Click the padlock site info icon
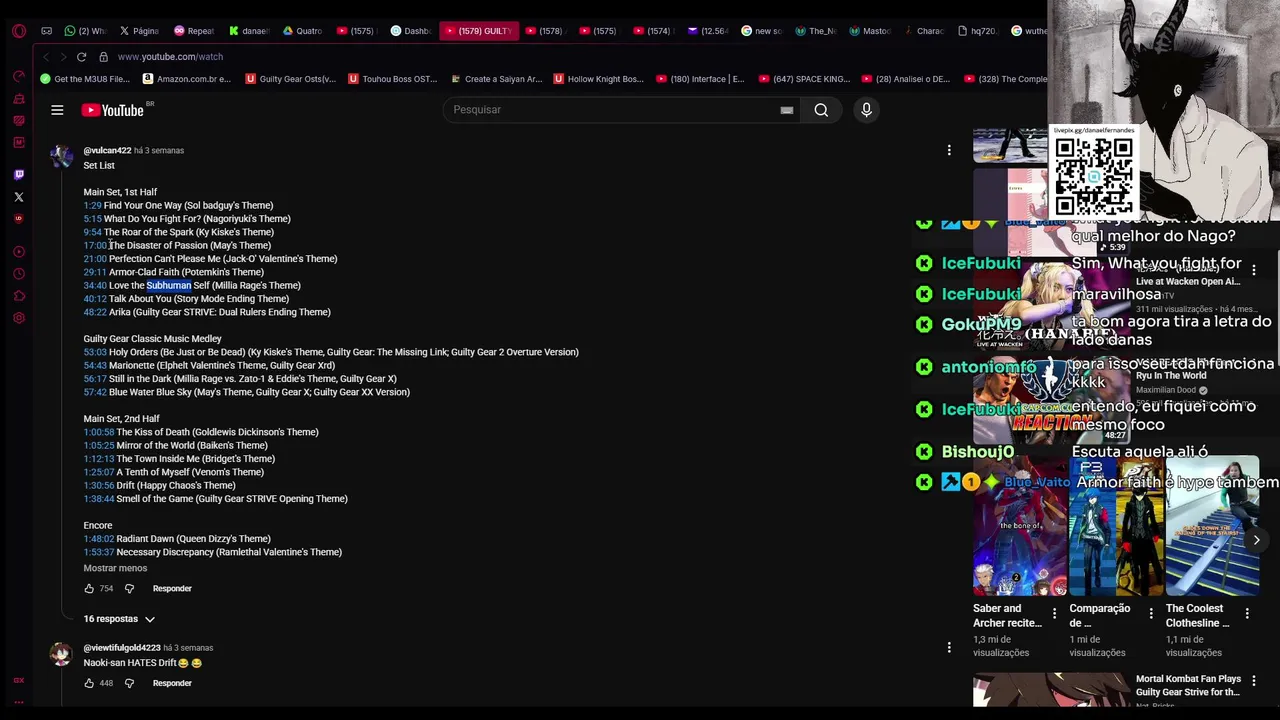Viewport: 1280px width, 720px height. pyautogui.click(x=103, y=57)
